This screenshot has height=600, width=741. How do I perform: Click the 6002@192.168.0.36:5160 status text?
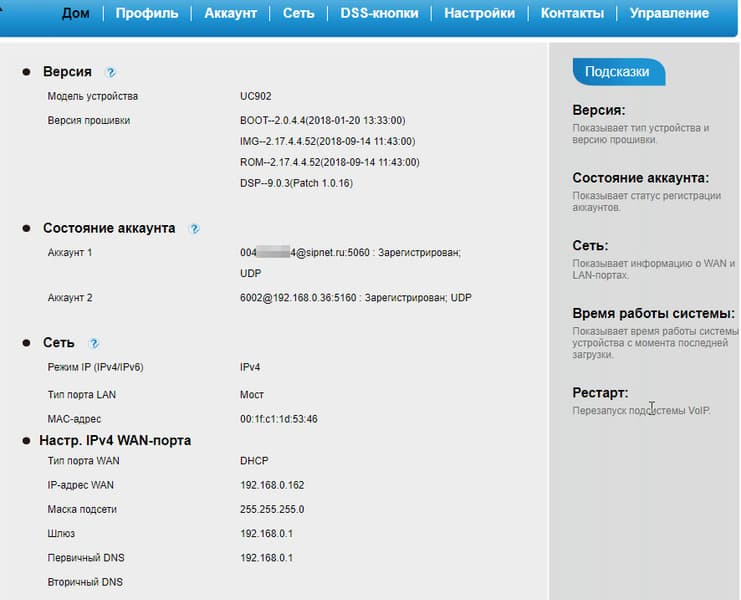(356, 298)
